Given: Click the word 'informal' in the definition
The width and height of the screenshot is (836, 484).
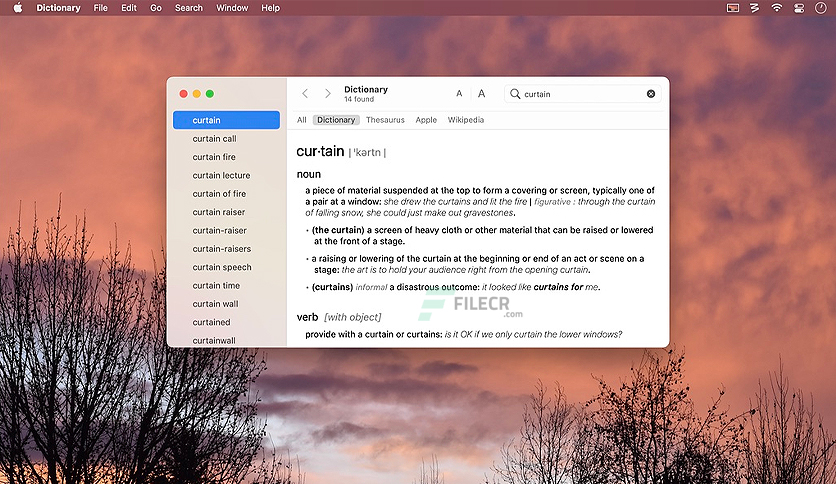Looking at the screenshot, I should coord(371,287).
